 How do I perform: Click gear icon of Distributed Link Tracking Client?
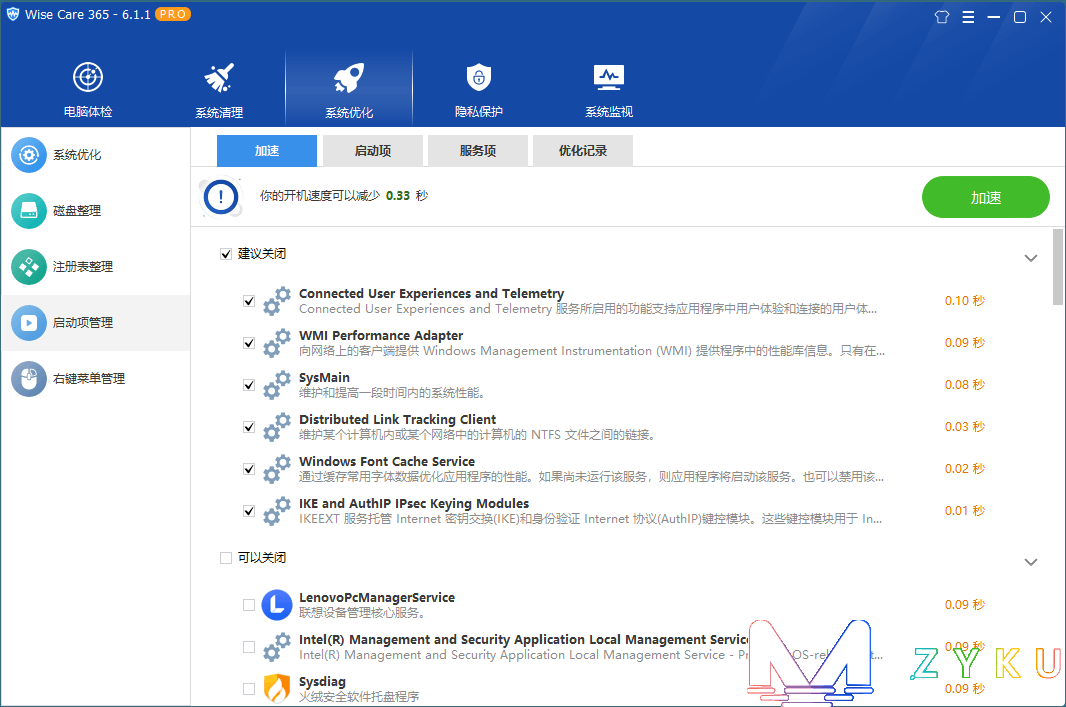click(x=277, y=427)
